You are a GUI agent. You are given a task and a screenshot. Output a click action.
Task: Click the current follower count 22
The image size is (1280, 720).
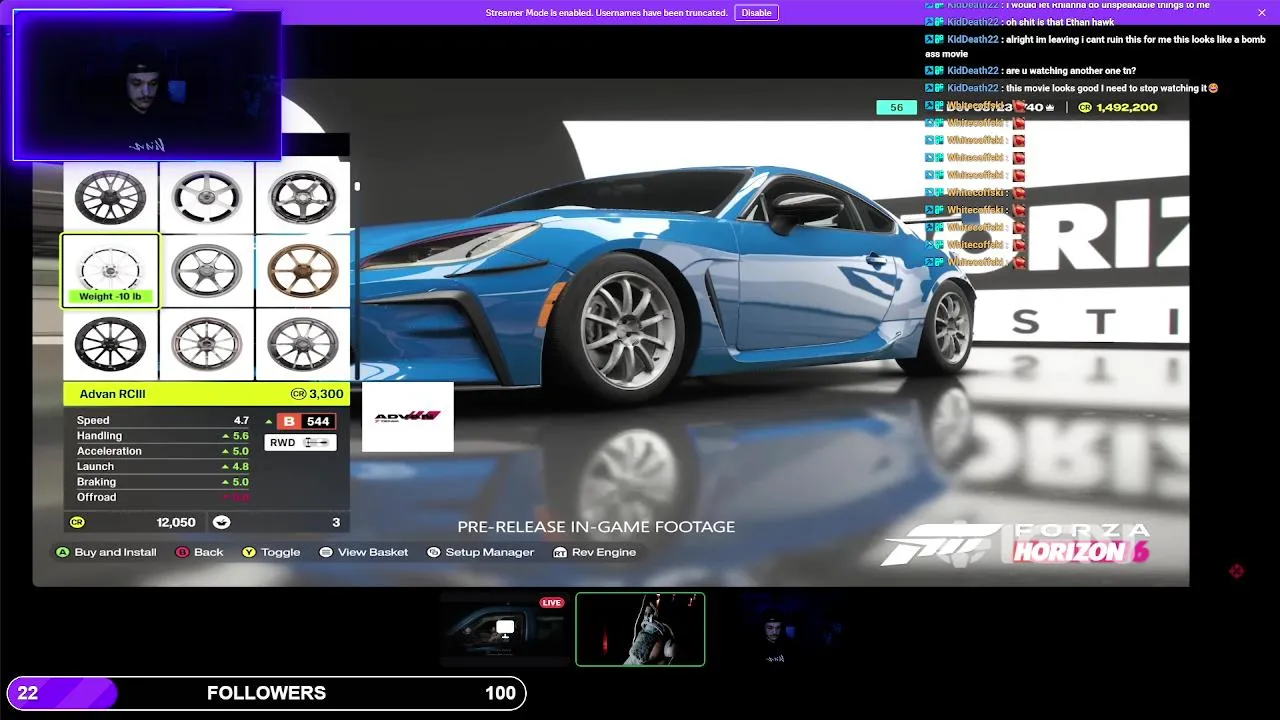point(28,693)
